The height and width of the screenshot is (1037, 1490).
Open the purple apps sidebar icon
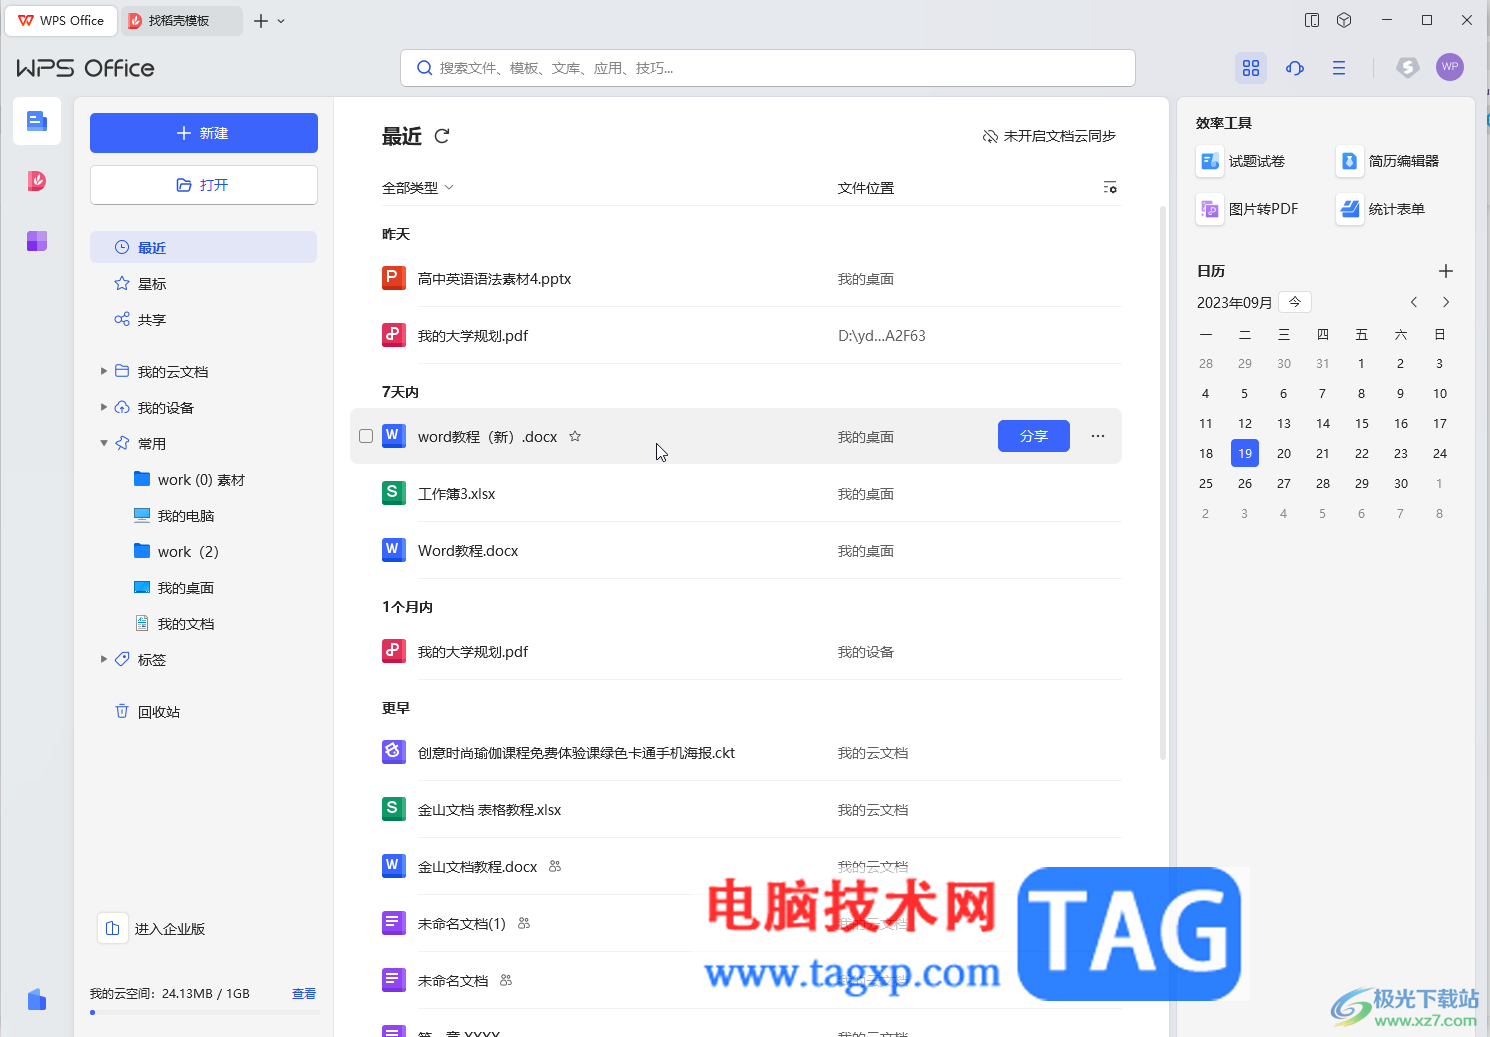37,241
